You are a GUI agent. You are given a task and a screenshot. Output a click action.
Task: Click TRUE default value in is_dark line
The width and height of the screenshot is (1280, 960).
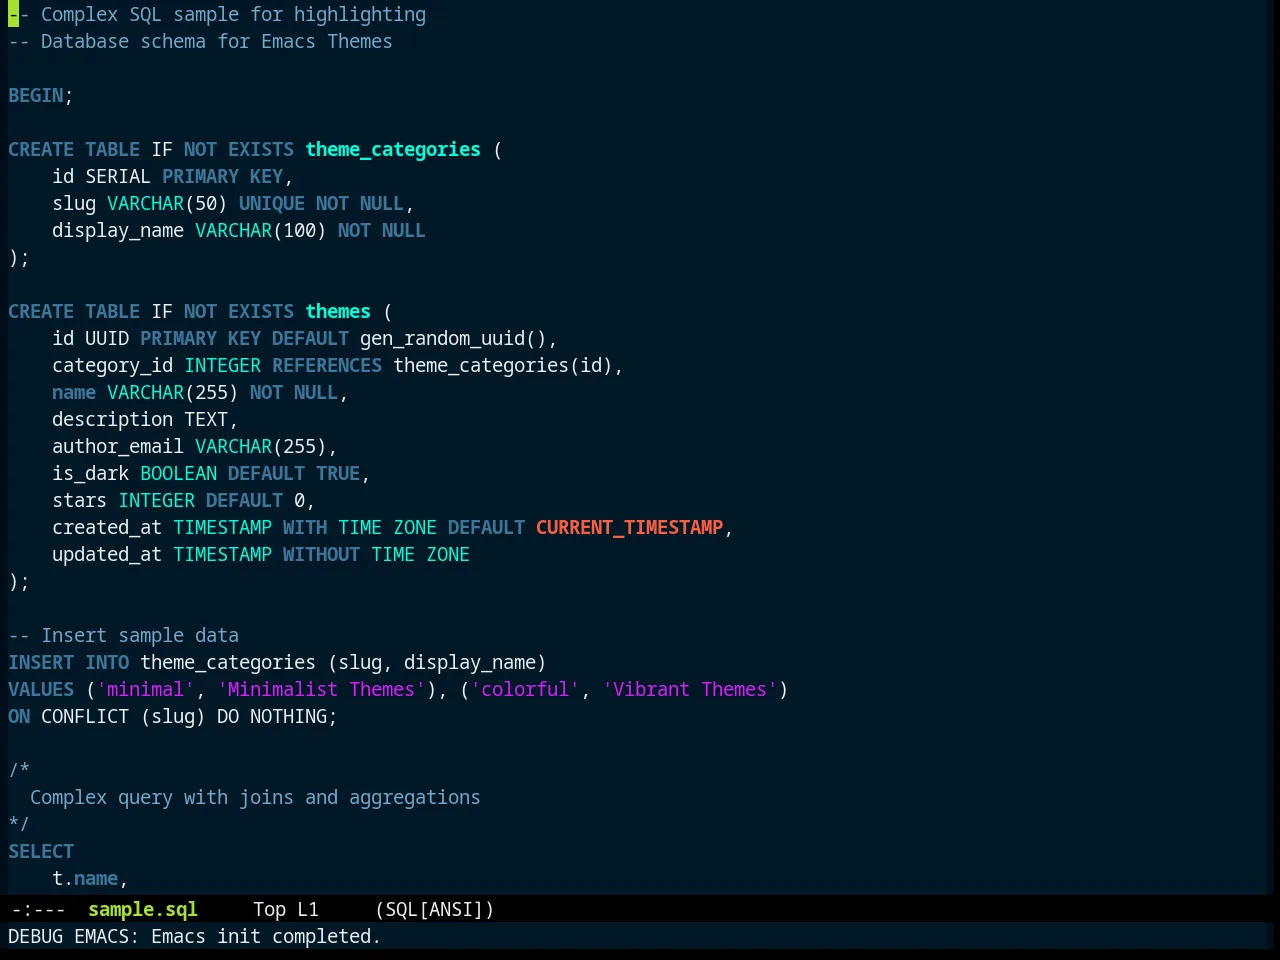pos(338,473)
